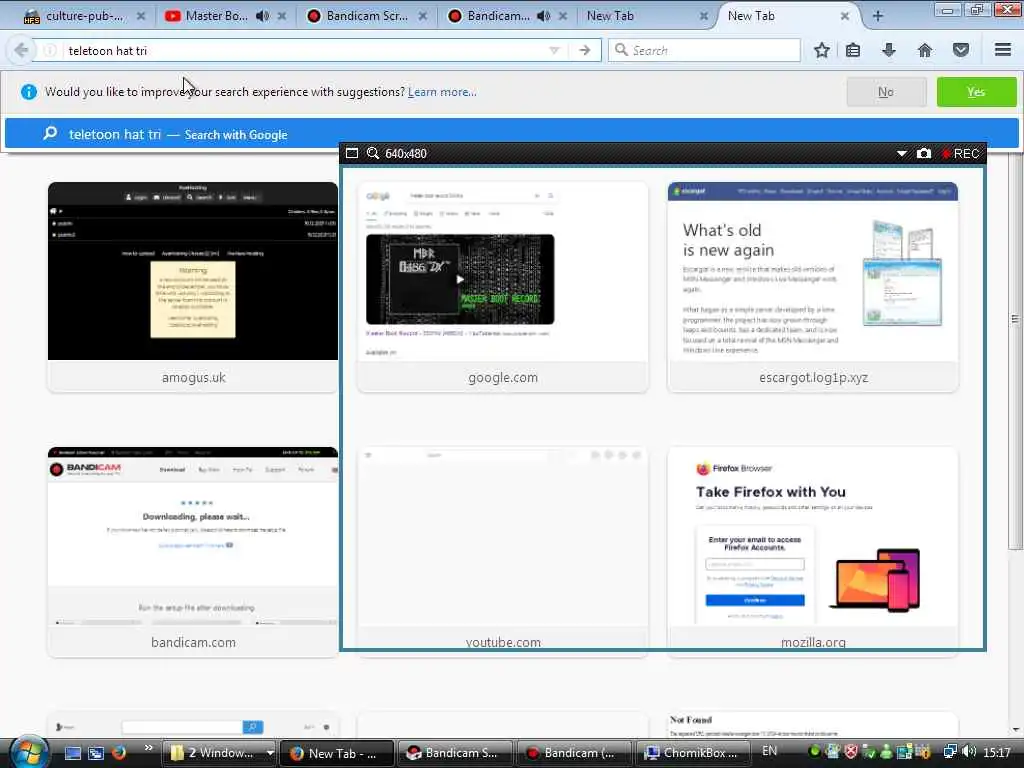Select 'teletoon hat tri — Search with Google'
Image resolution: width=1024 pixels, height=768 pixels.
click(511, 134)
